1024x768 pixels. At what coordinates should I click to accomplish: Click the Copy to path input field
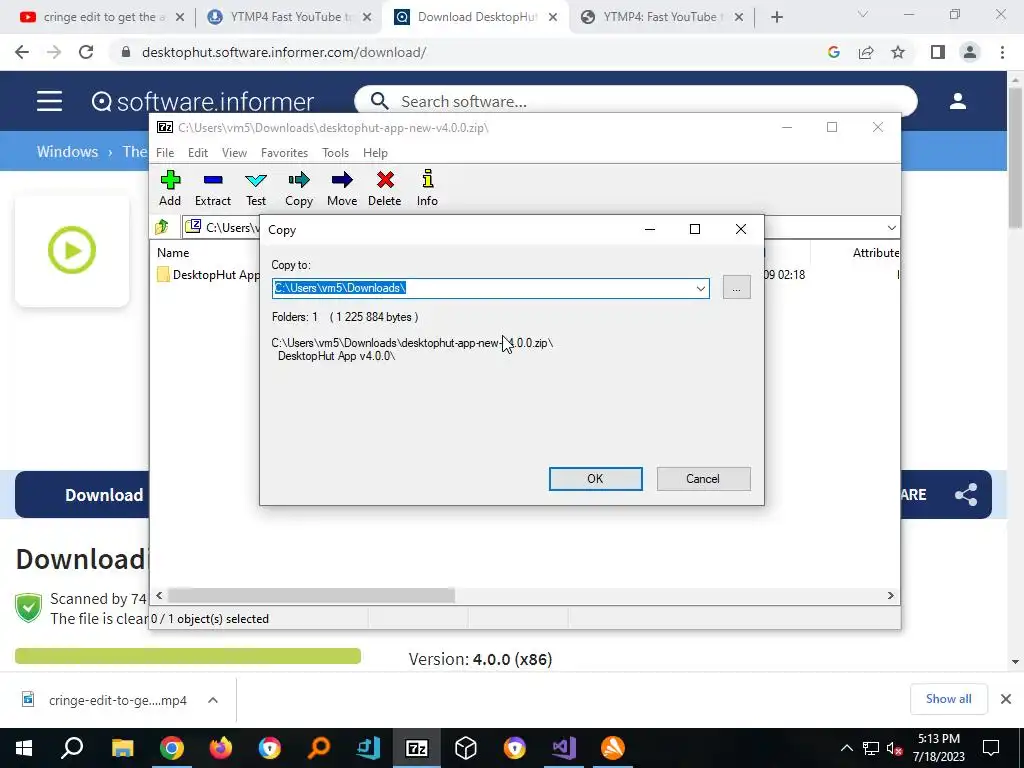click(x=483, y=288)
